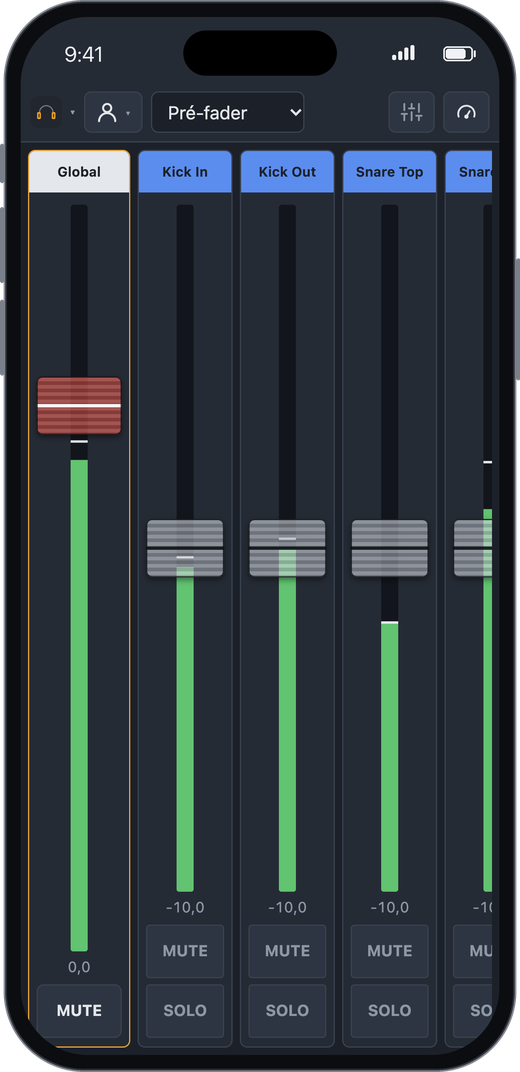This screenshot has width=520, height=1072.
Task: Select the Kick Out channel header
Action: [287, 172]
